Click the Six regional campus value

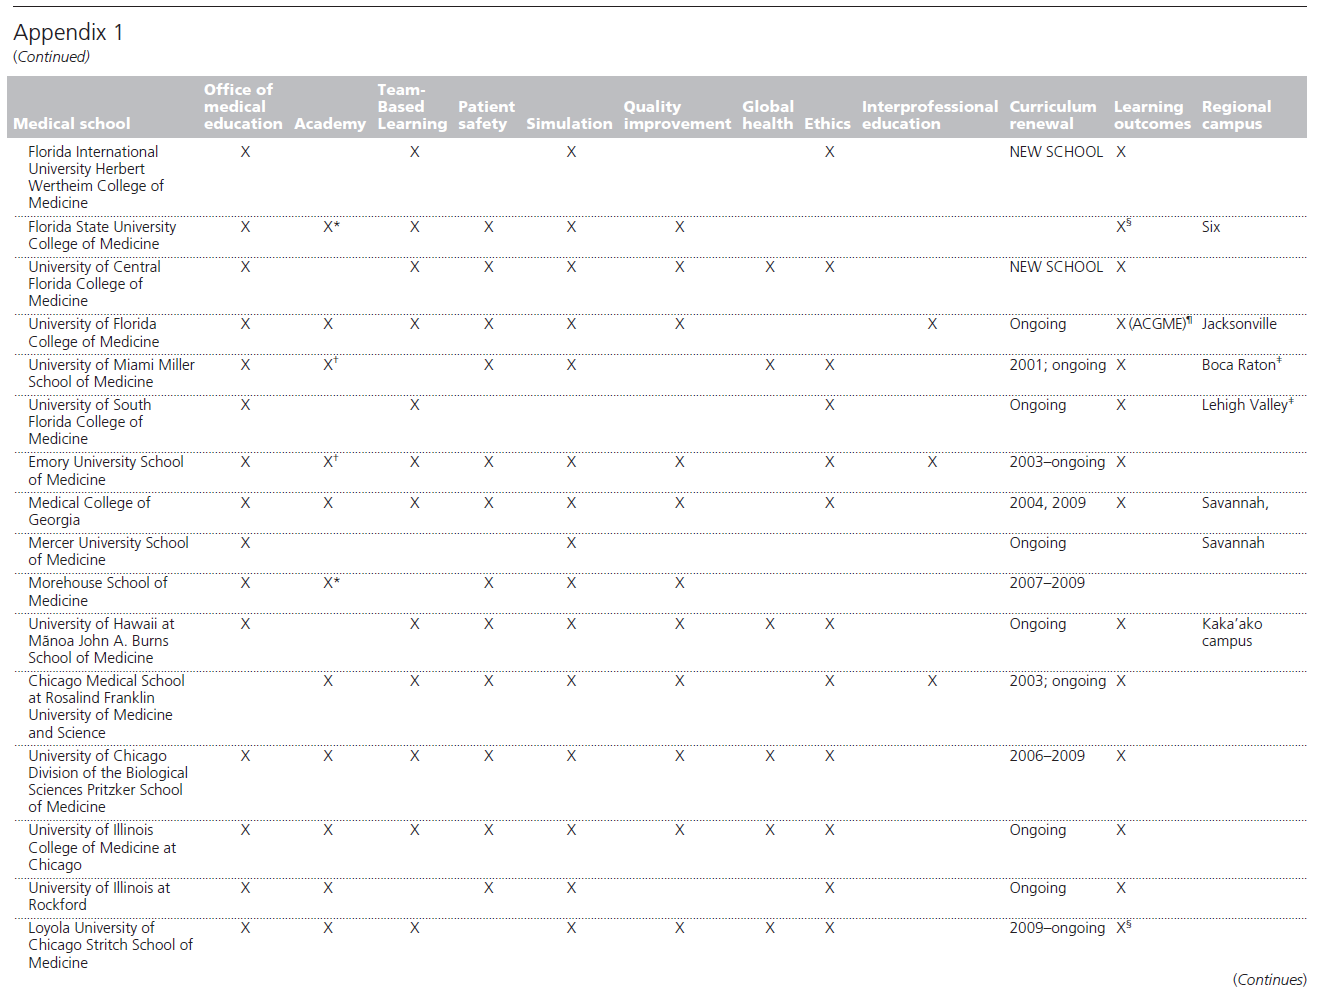1211,227
